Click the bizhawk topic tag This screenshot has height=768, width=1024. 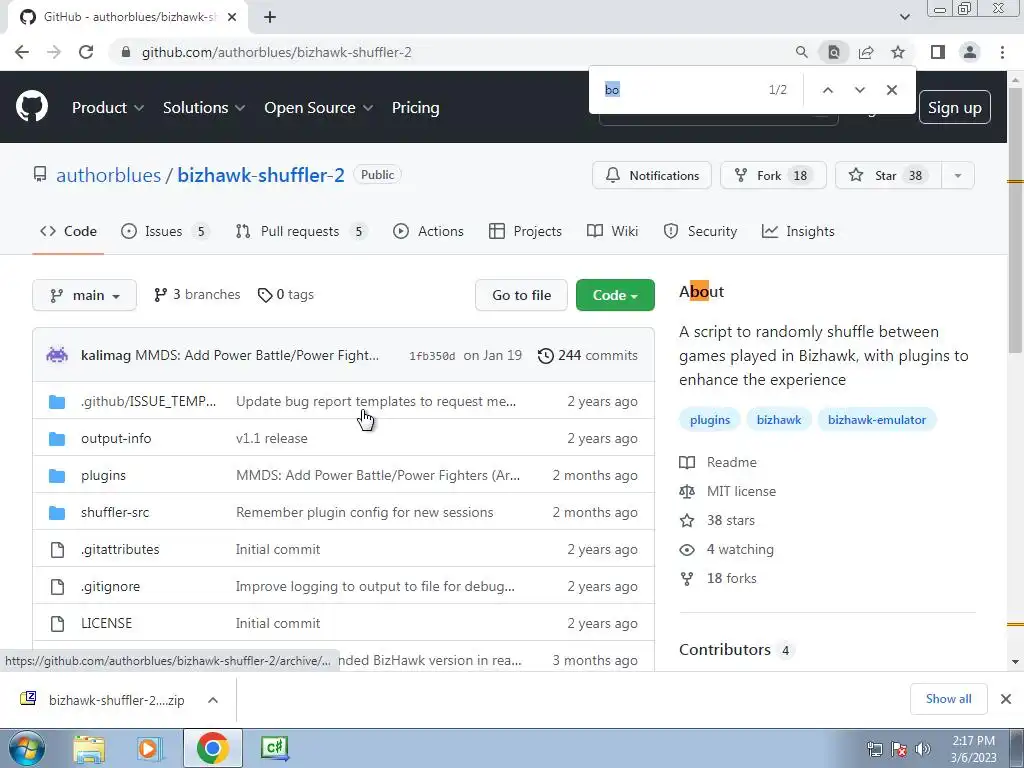click(778, 420)
